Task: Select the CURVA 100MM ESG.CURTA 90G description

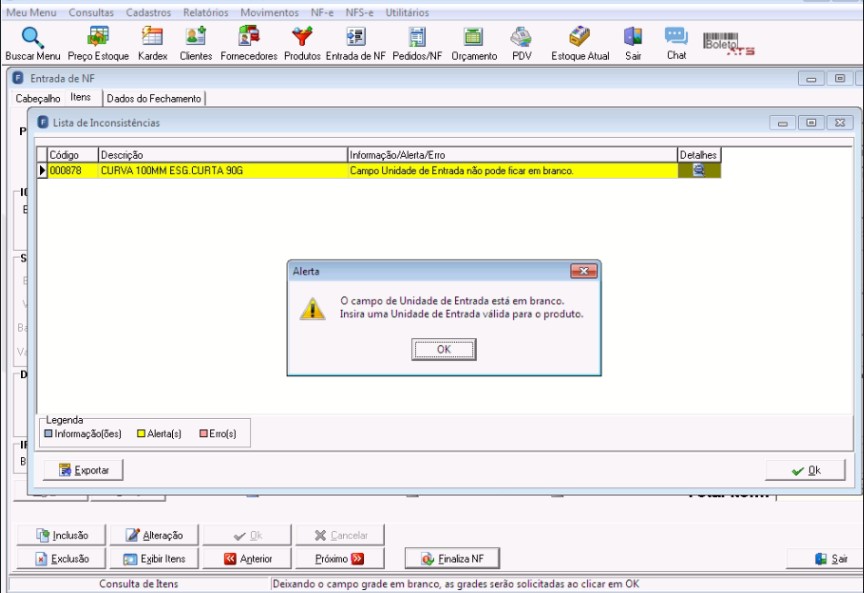Action: [x=223, y=171]
